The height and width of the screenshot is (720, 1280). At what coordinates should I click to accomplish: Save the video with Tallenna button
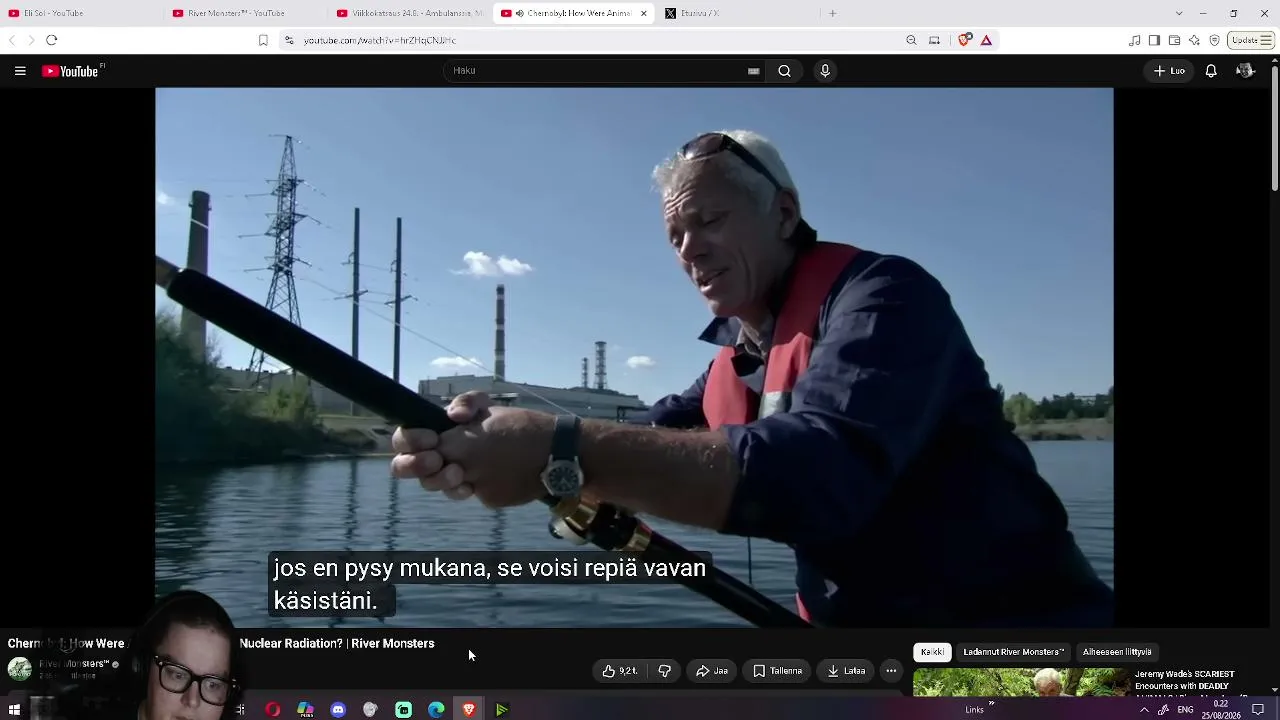tap(777, 671)
